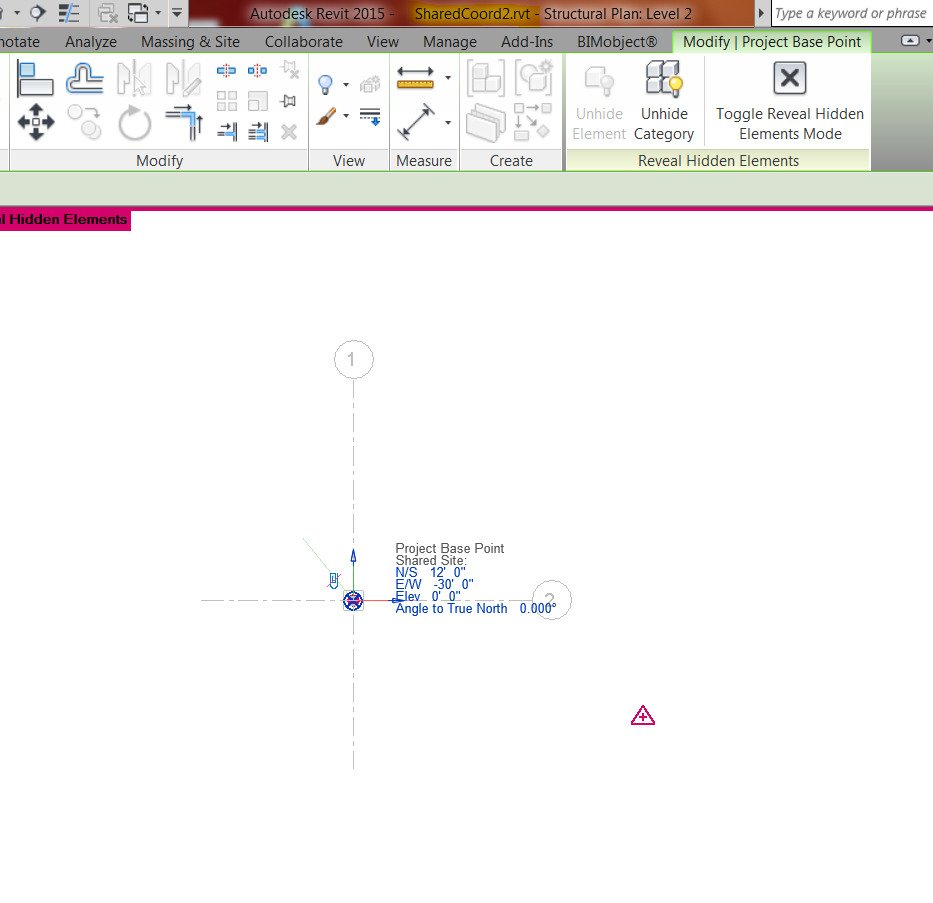Select the Offset tool

84,79
